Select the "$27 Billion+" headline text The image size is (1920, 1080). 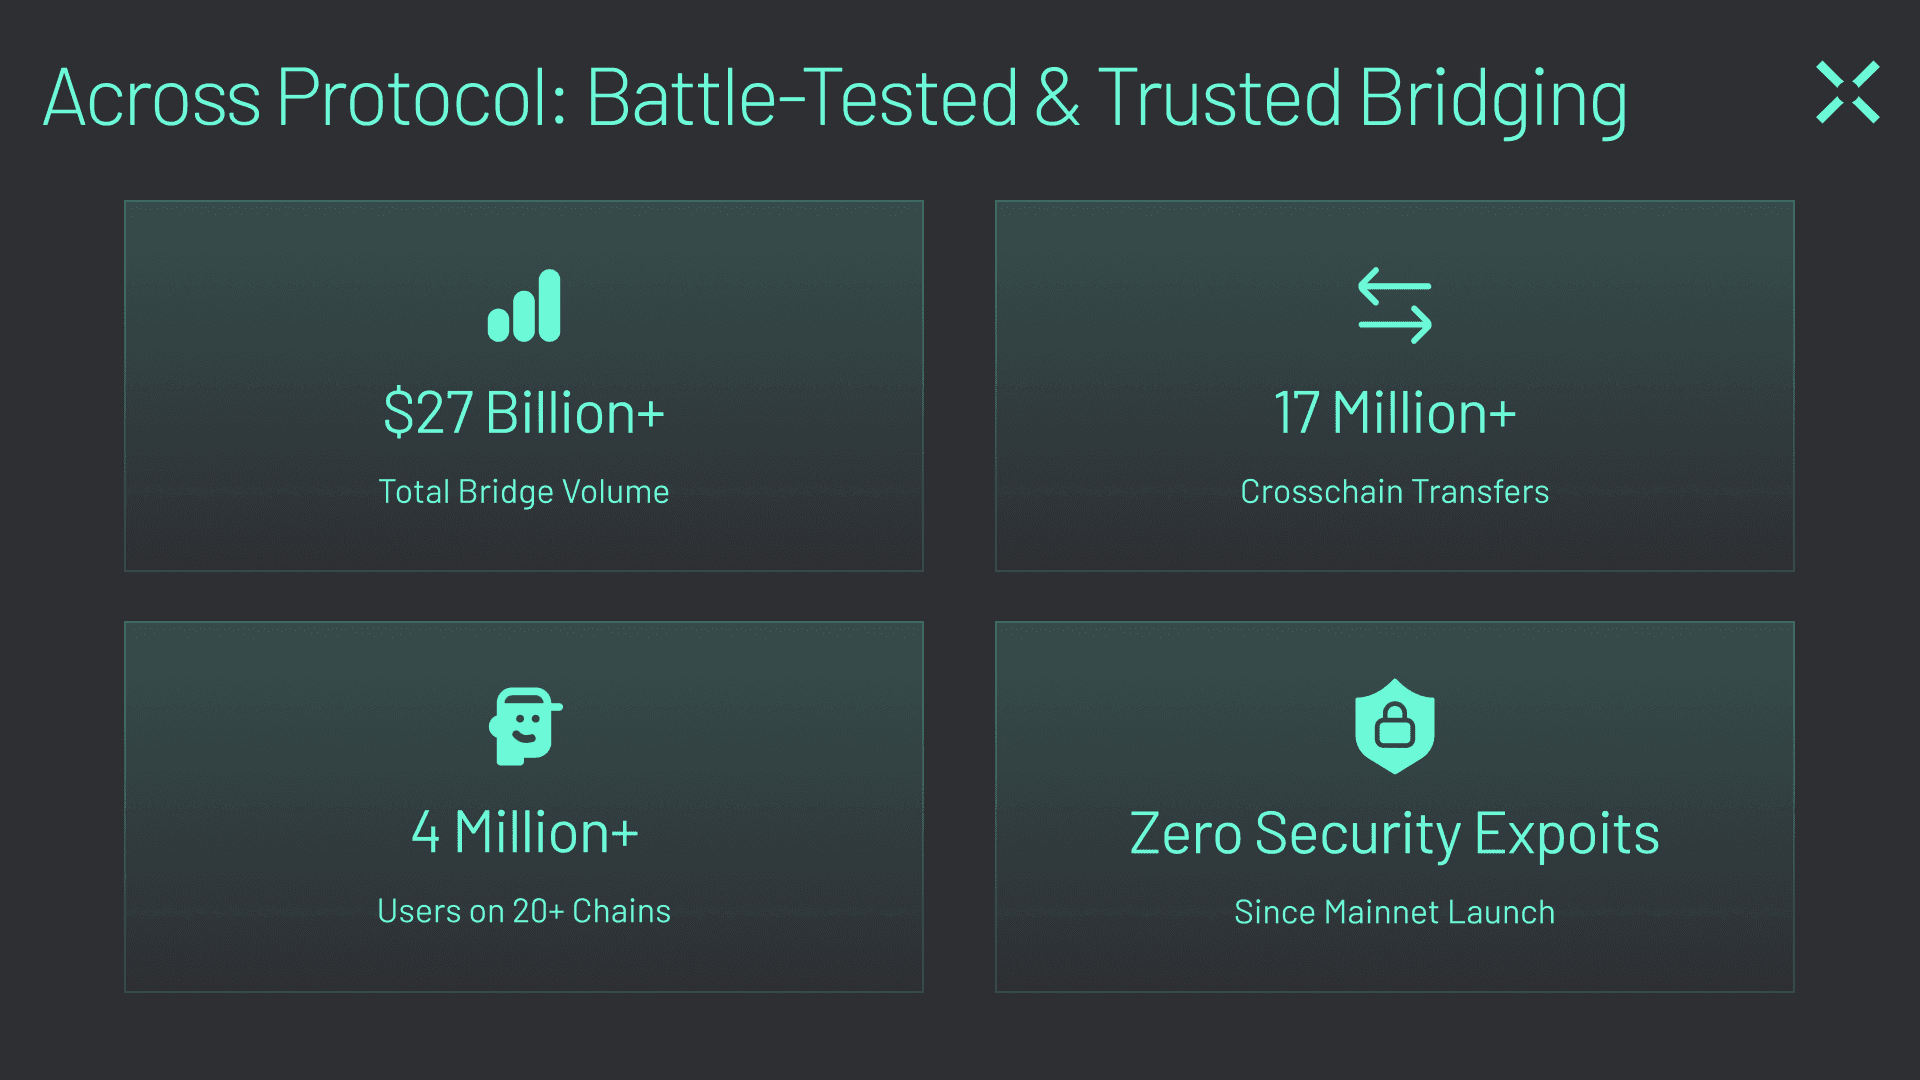coord(524,413)
